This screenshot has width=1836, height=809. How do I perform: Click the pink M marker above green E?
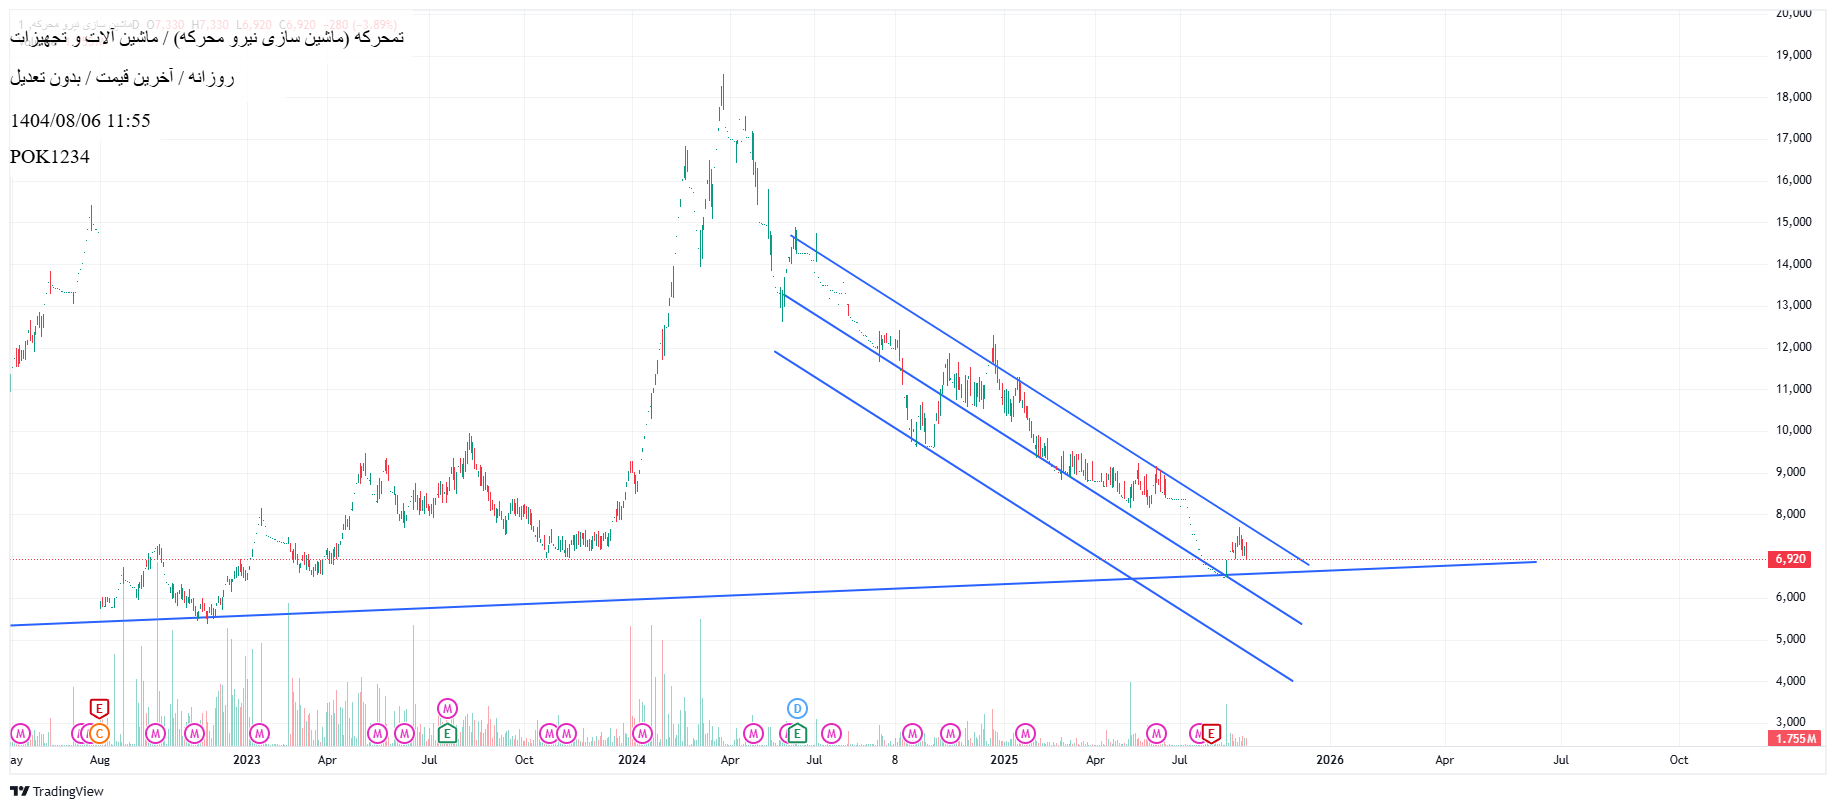447,708
